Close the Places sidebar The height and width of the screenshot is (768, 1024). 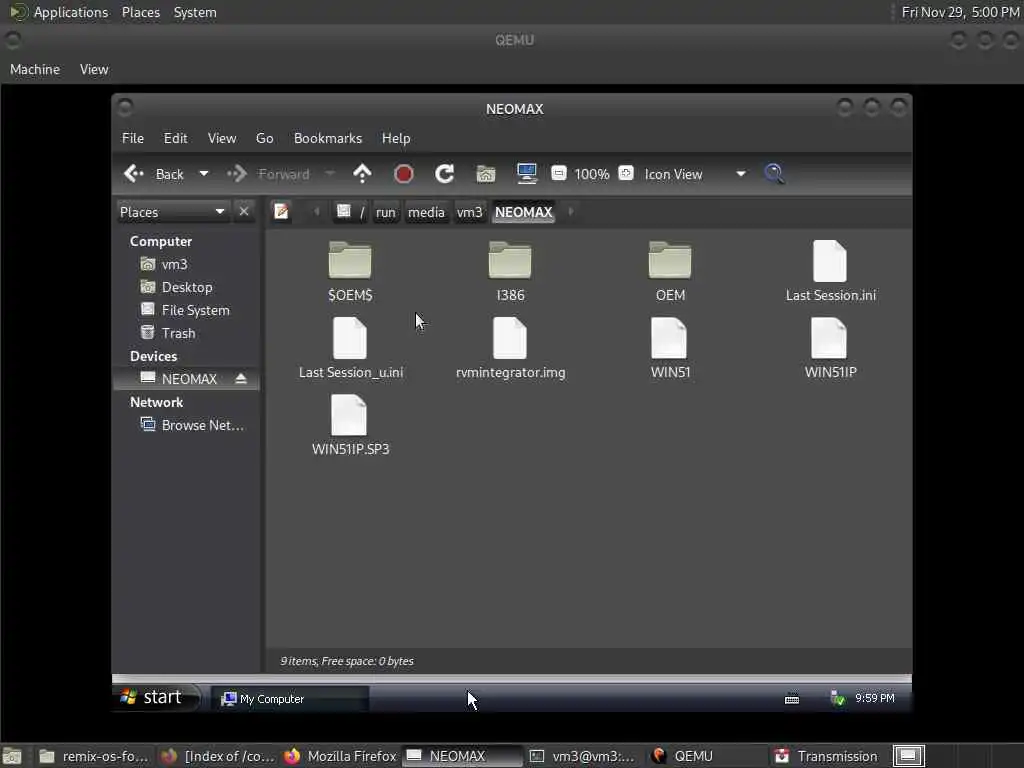[x=244, y=212]
